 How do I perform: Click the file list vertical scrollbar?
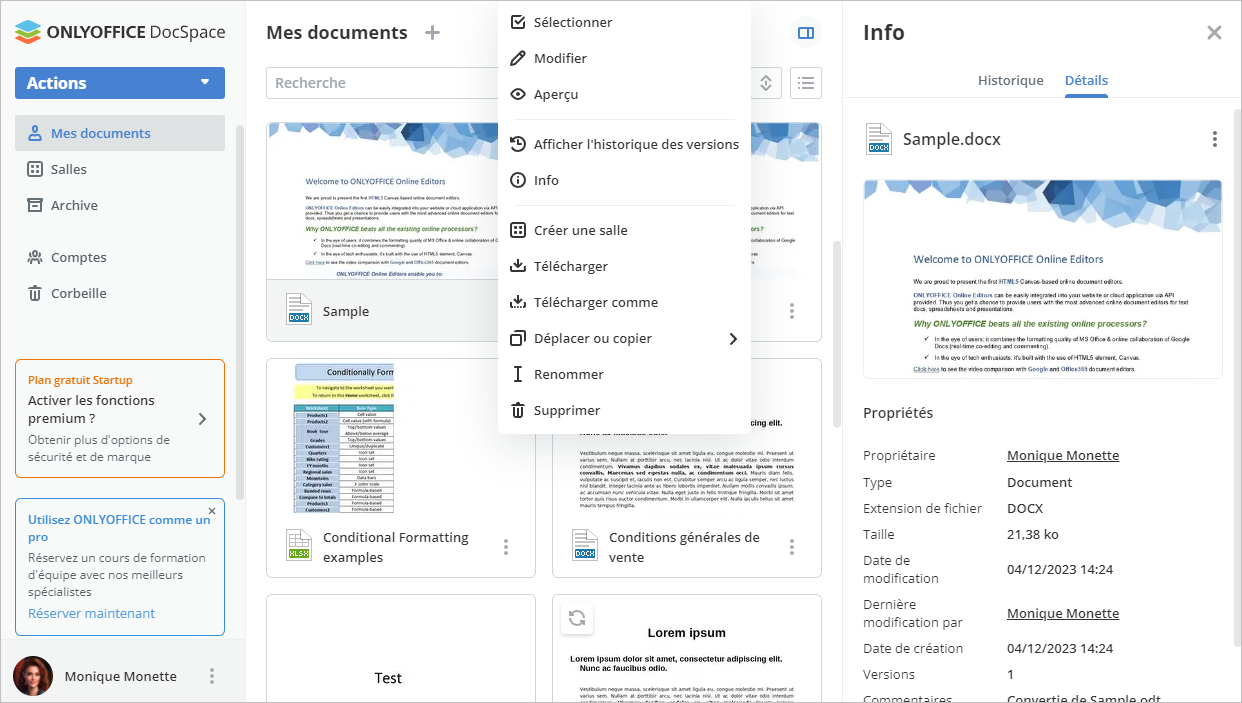point(836,332)
